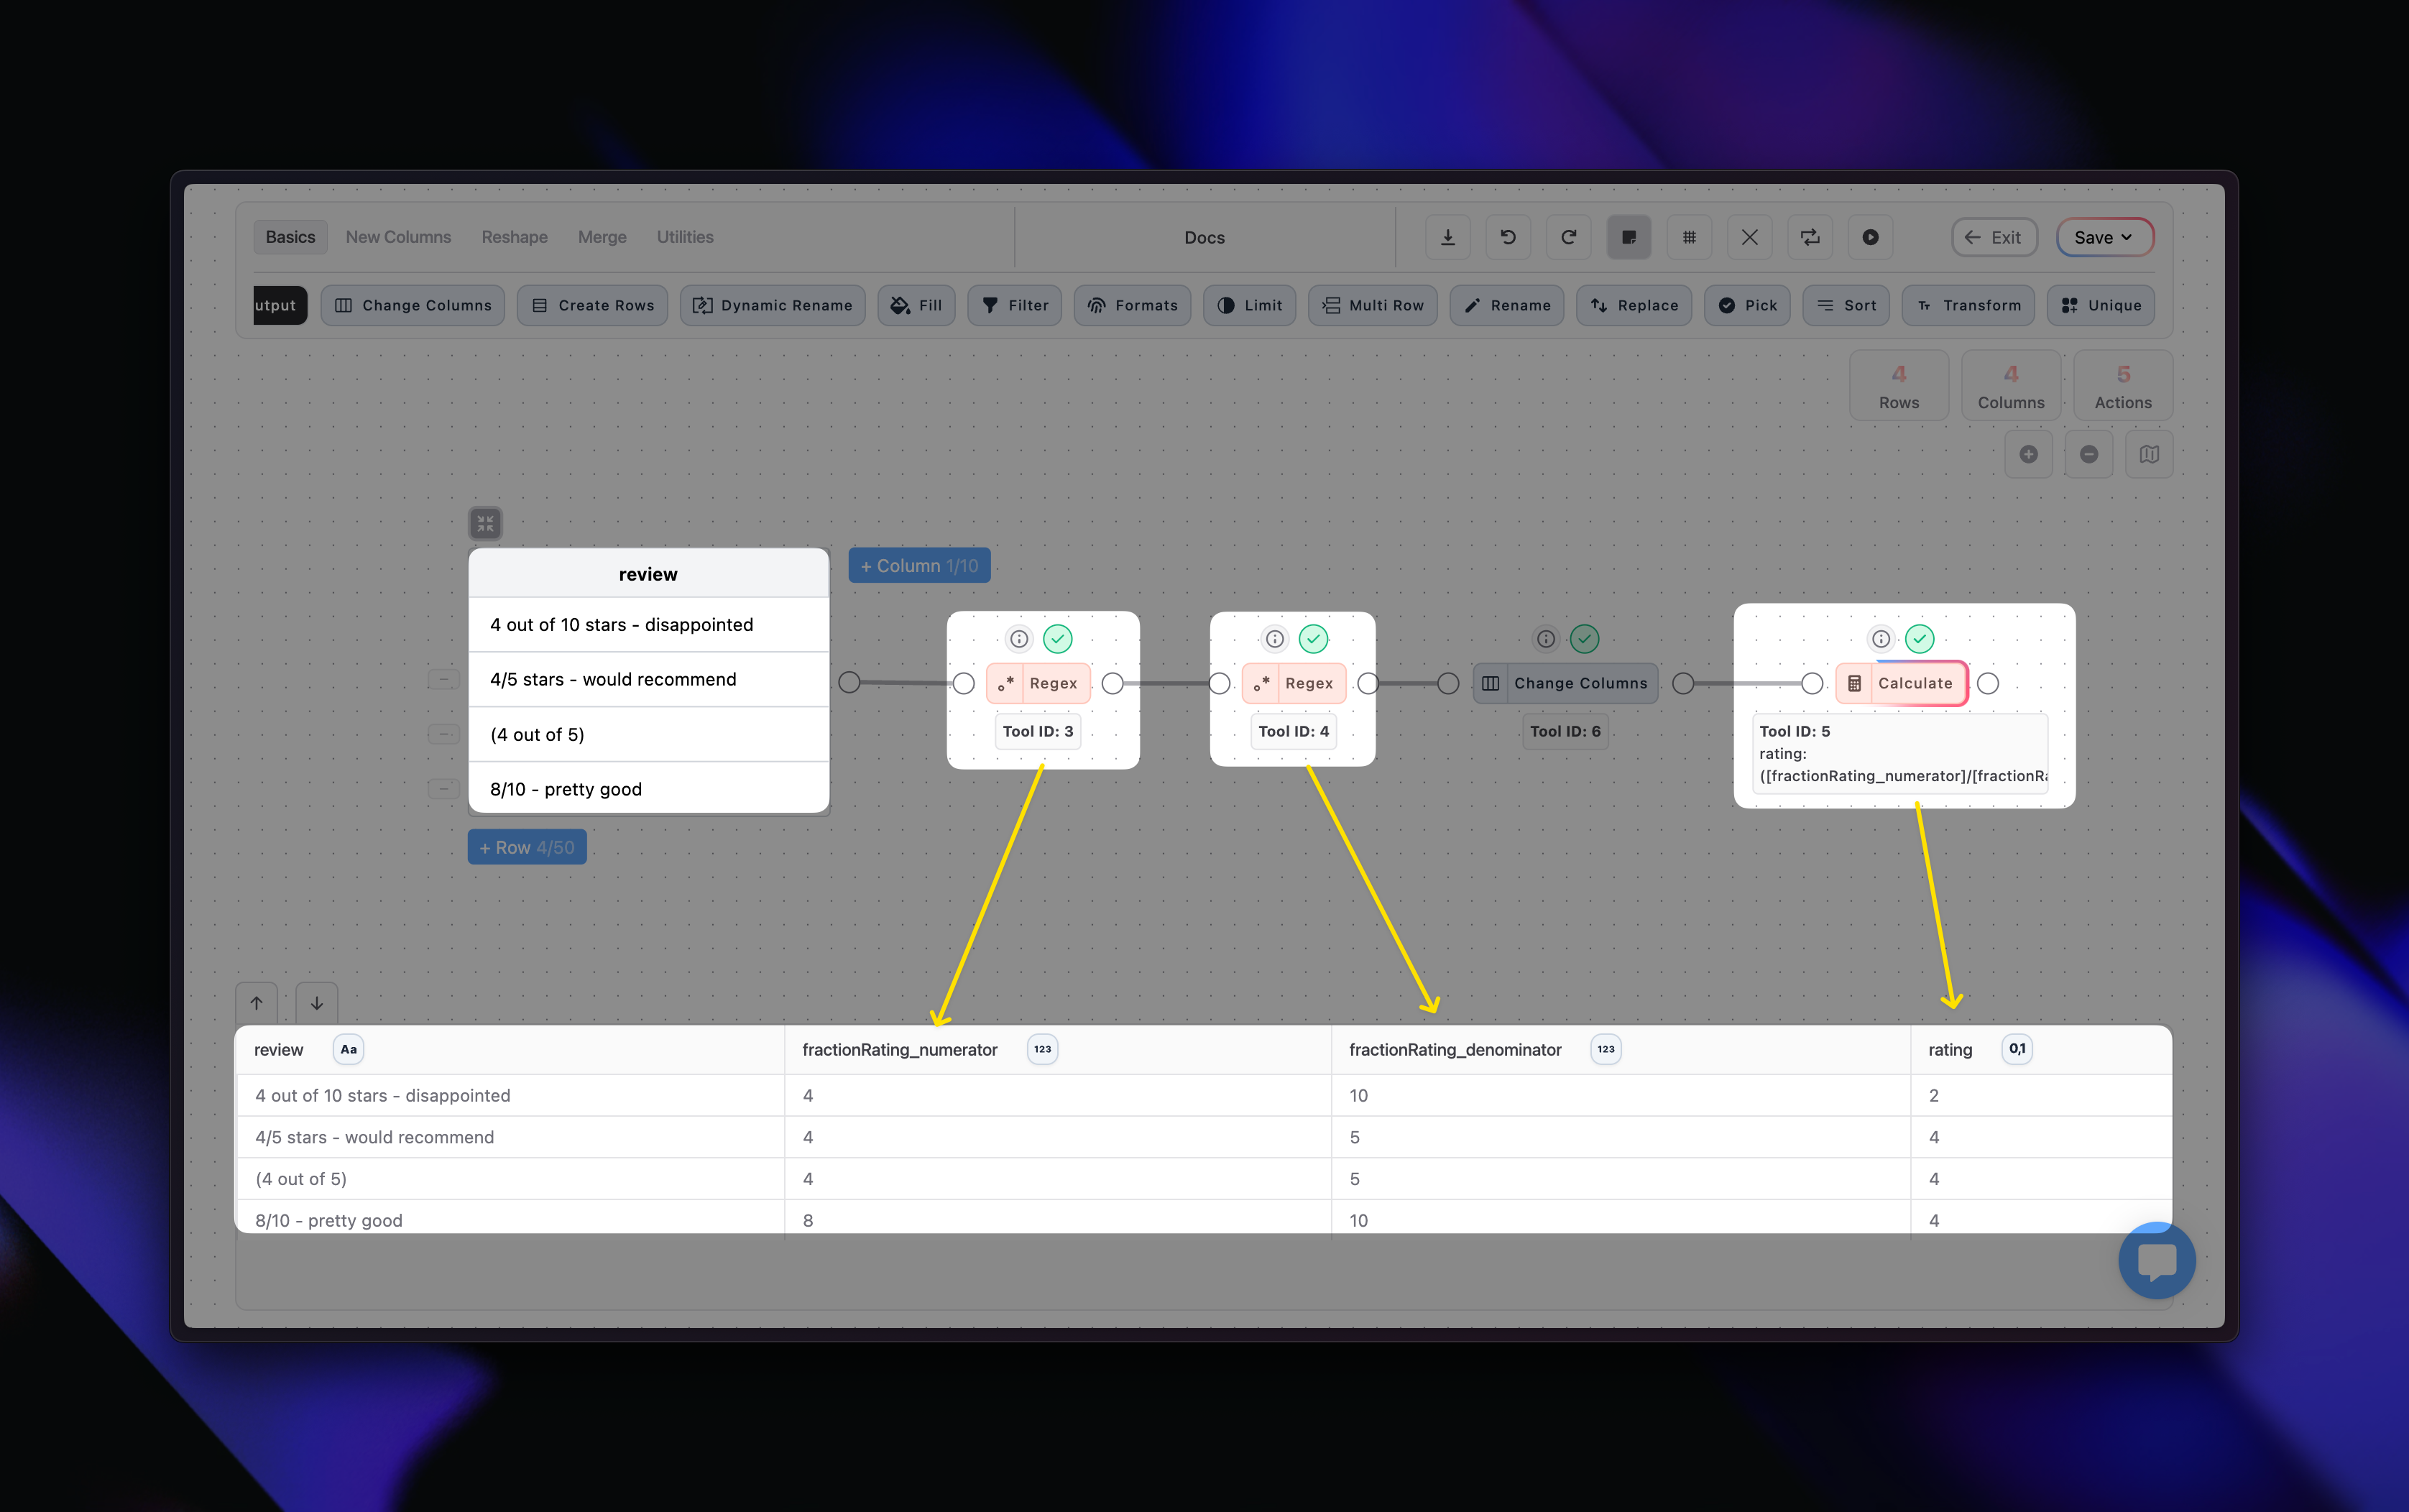This screenshot has height=1512, width=2409.
Task: Switch to the Basics tab
Action: 290,237
